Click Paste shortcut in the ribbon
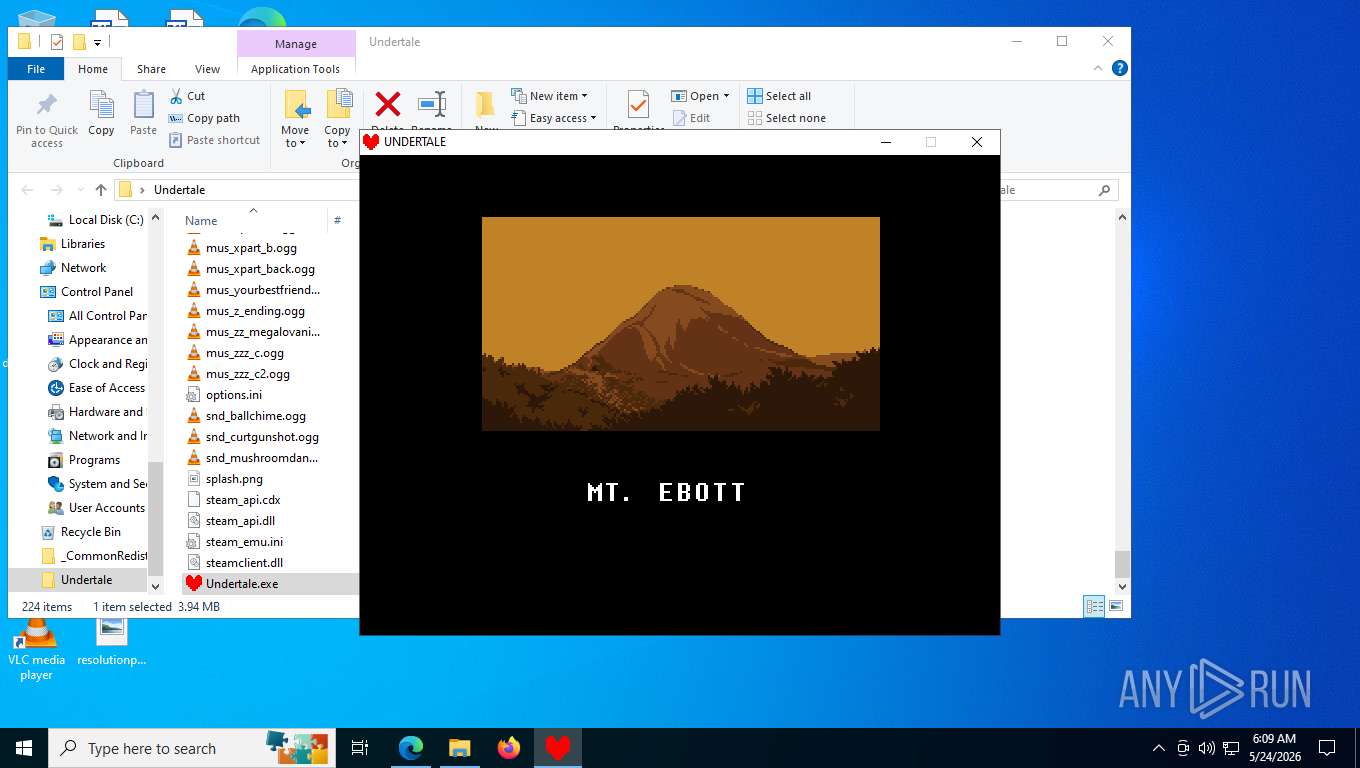 click(214, 140)
